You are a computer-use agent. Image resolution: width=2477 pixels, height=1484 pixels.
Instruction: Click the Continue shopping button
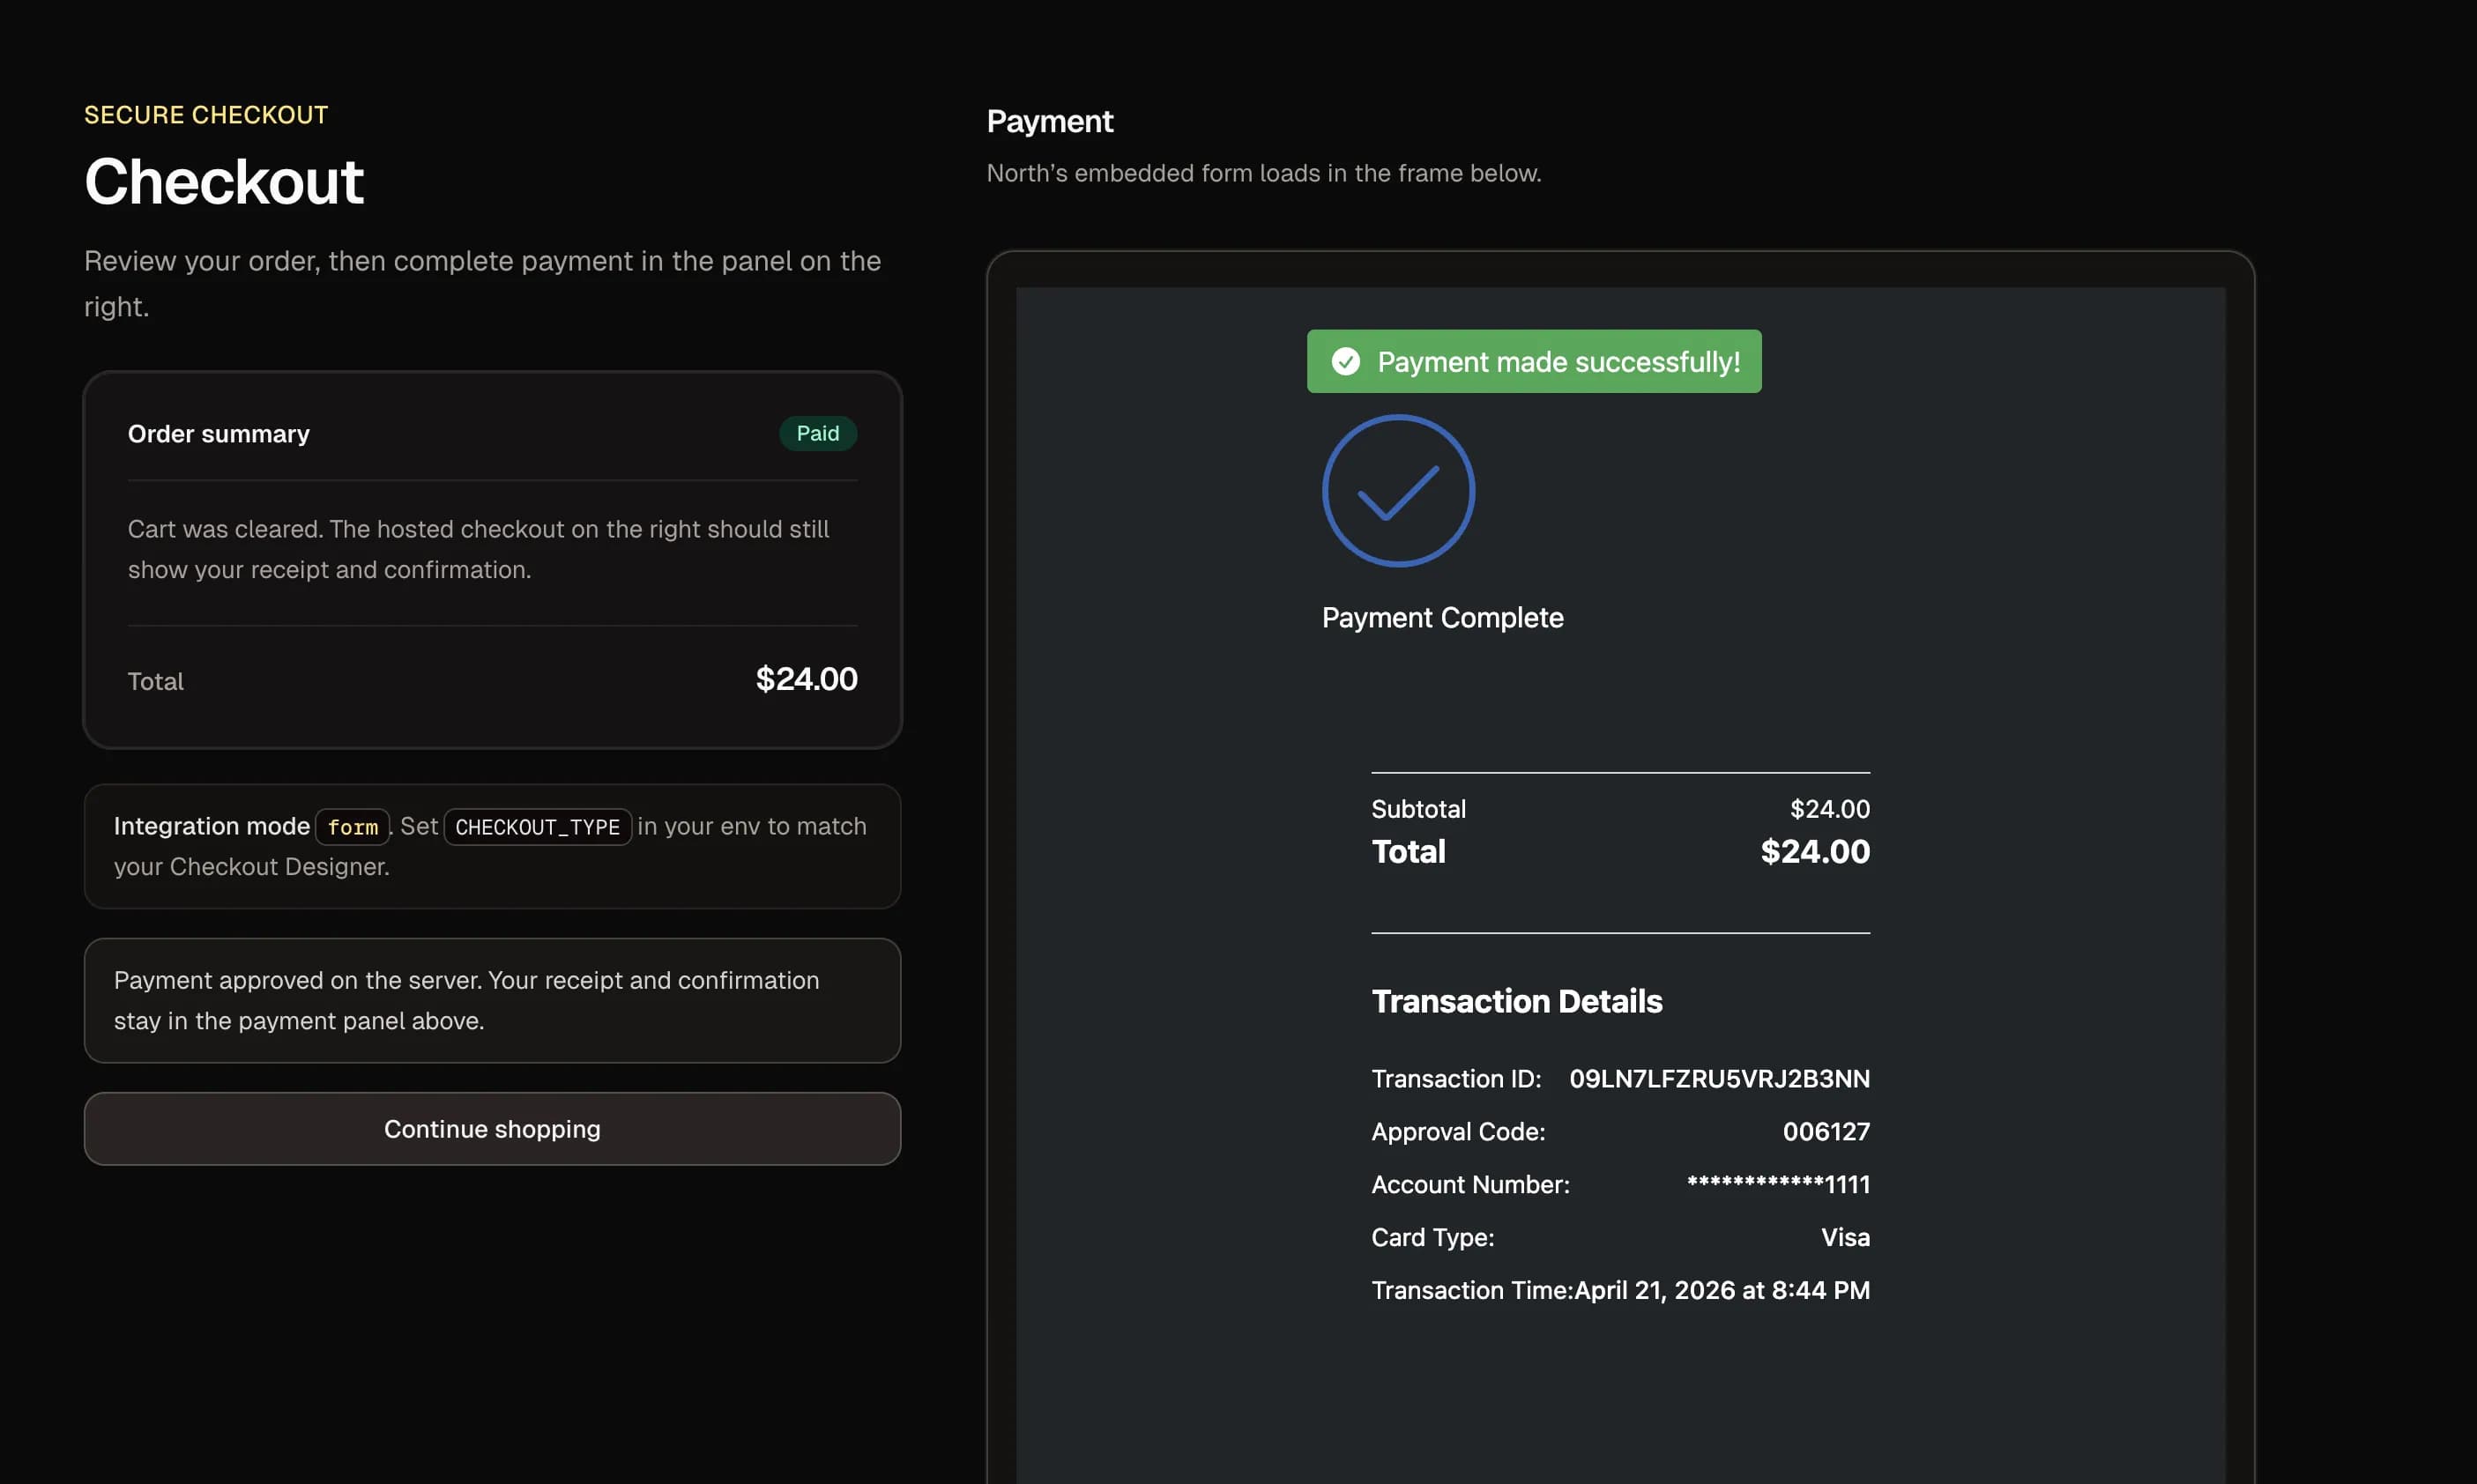pos(492,1128)
